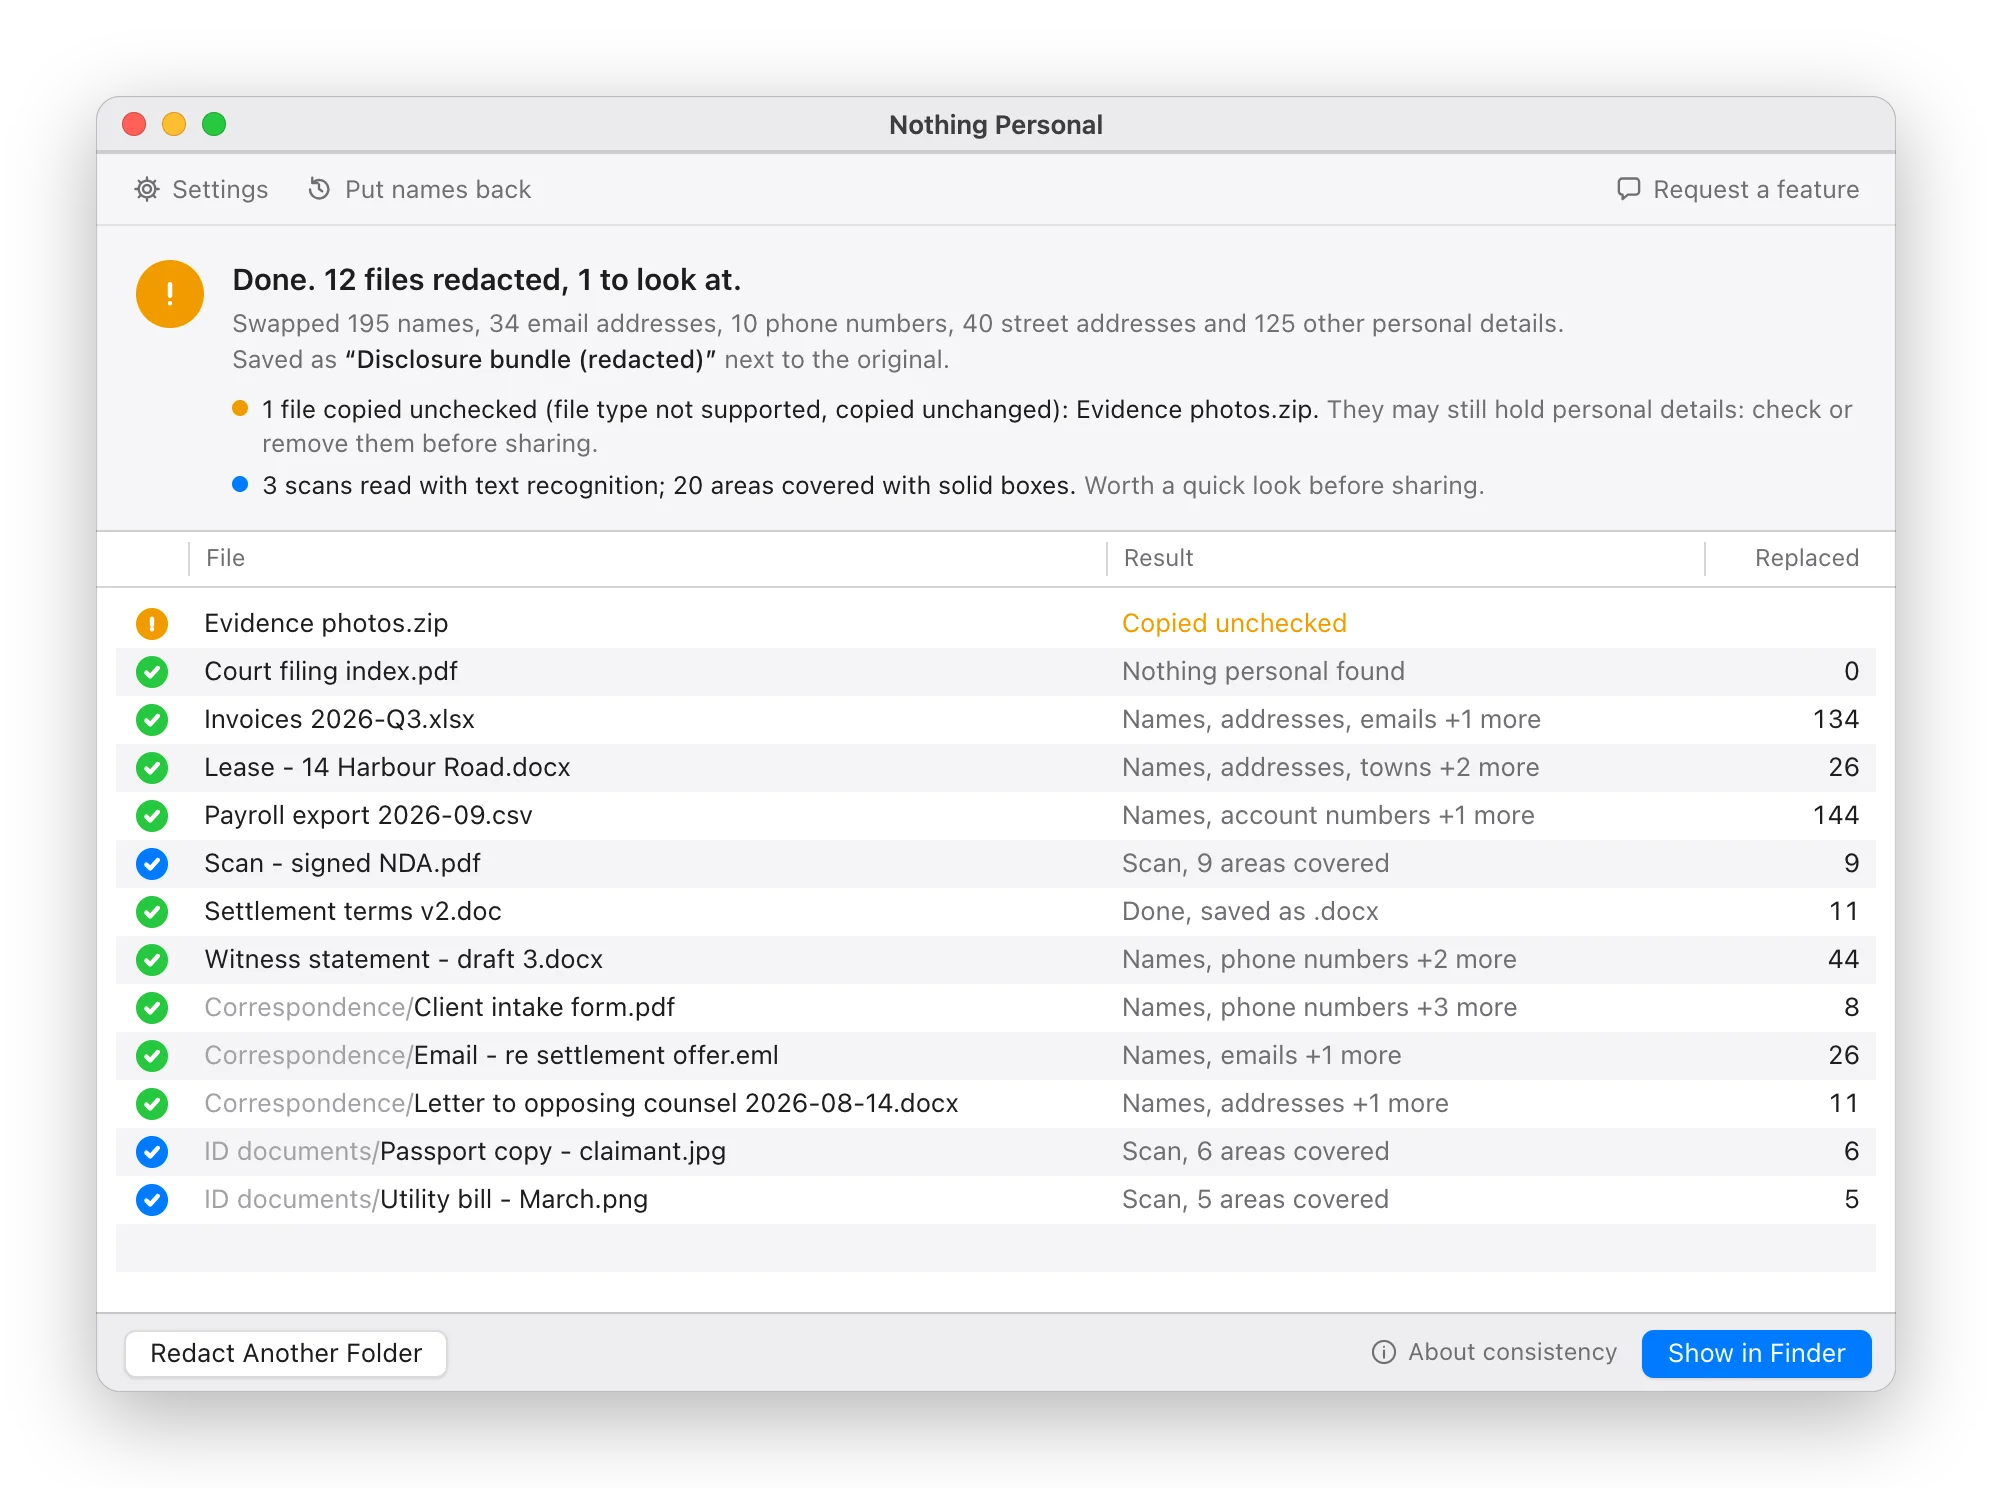
Task: Sort by the Replaced column header
Action: tap(1806, 558)
